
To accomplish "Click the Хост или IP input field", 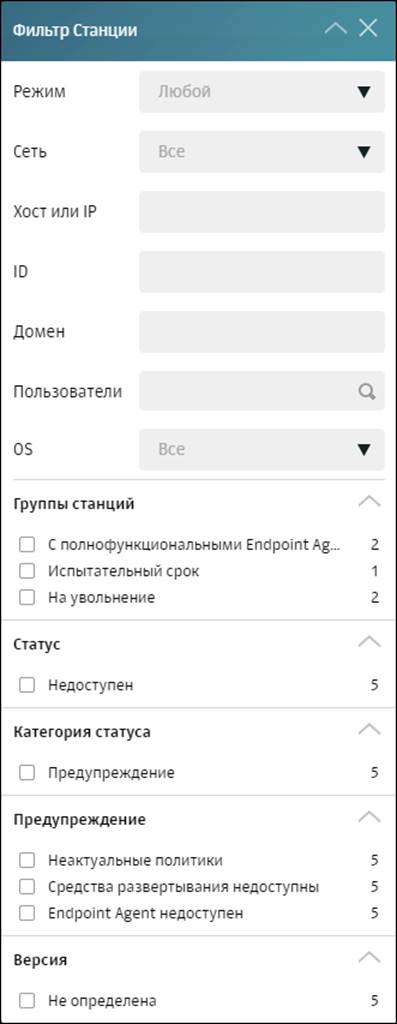I will click(x=262, y=212).
